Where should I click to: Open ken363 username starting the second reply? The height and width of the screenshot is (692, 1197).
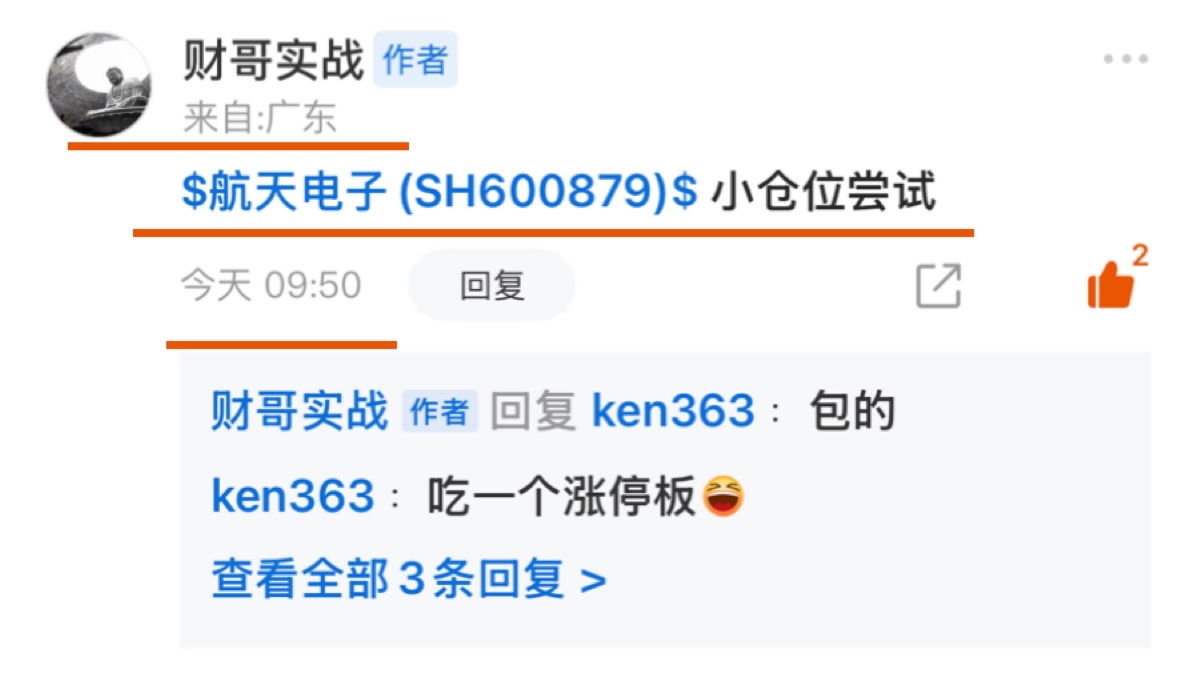pyautogui.click(x=292, y=496)
